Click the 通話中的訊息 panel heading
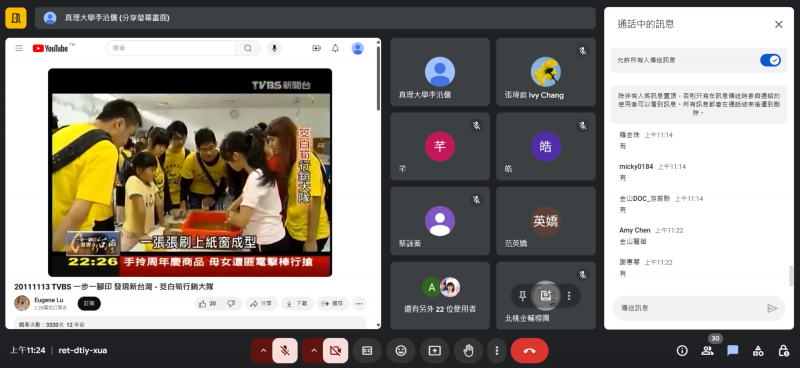Viewport: 800px width, 368px height. click(646, 24)
